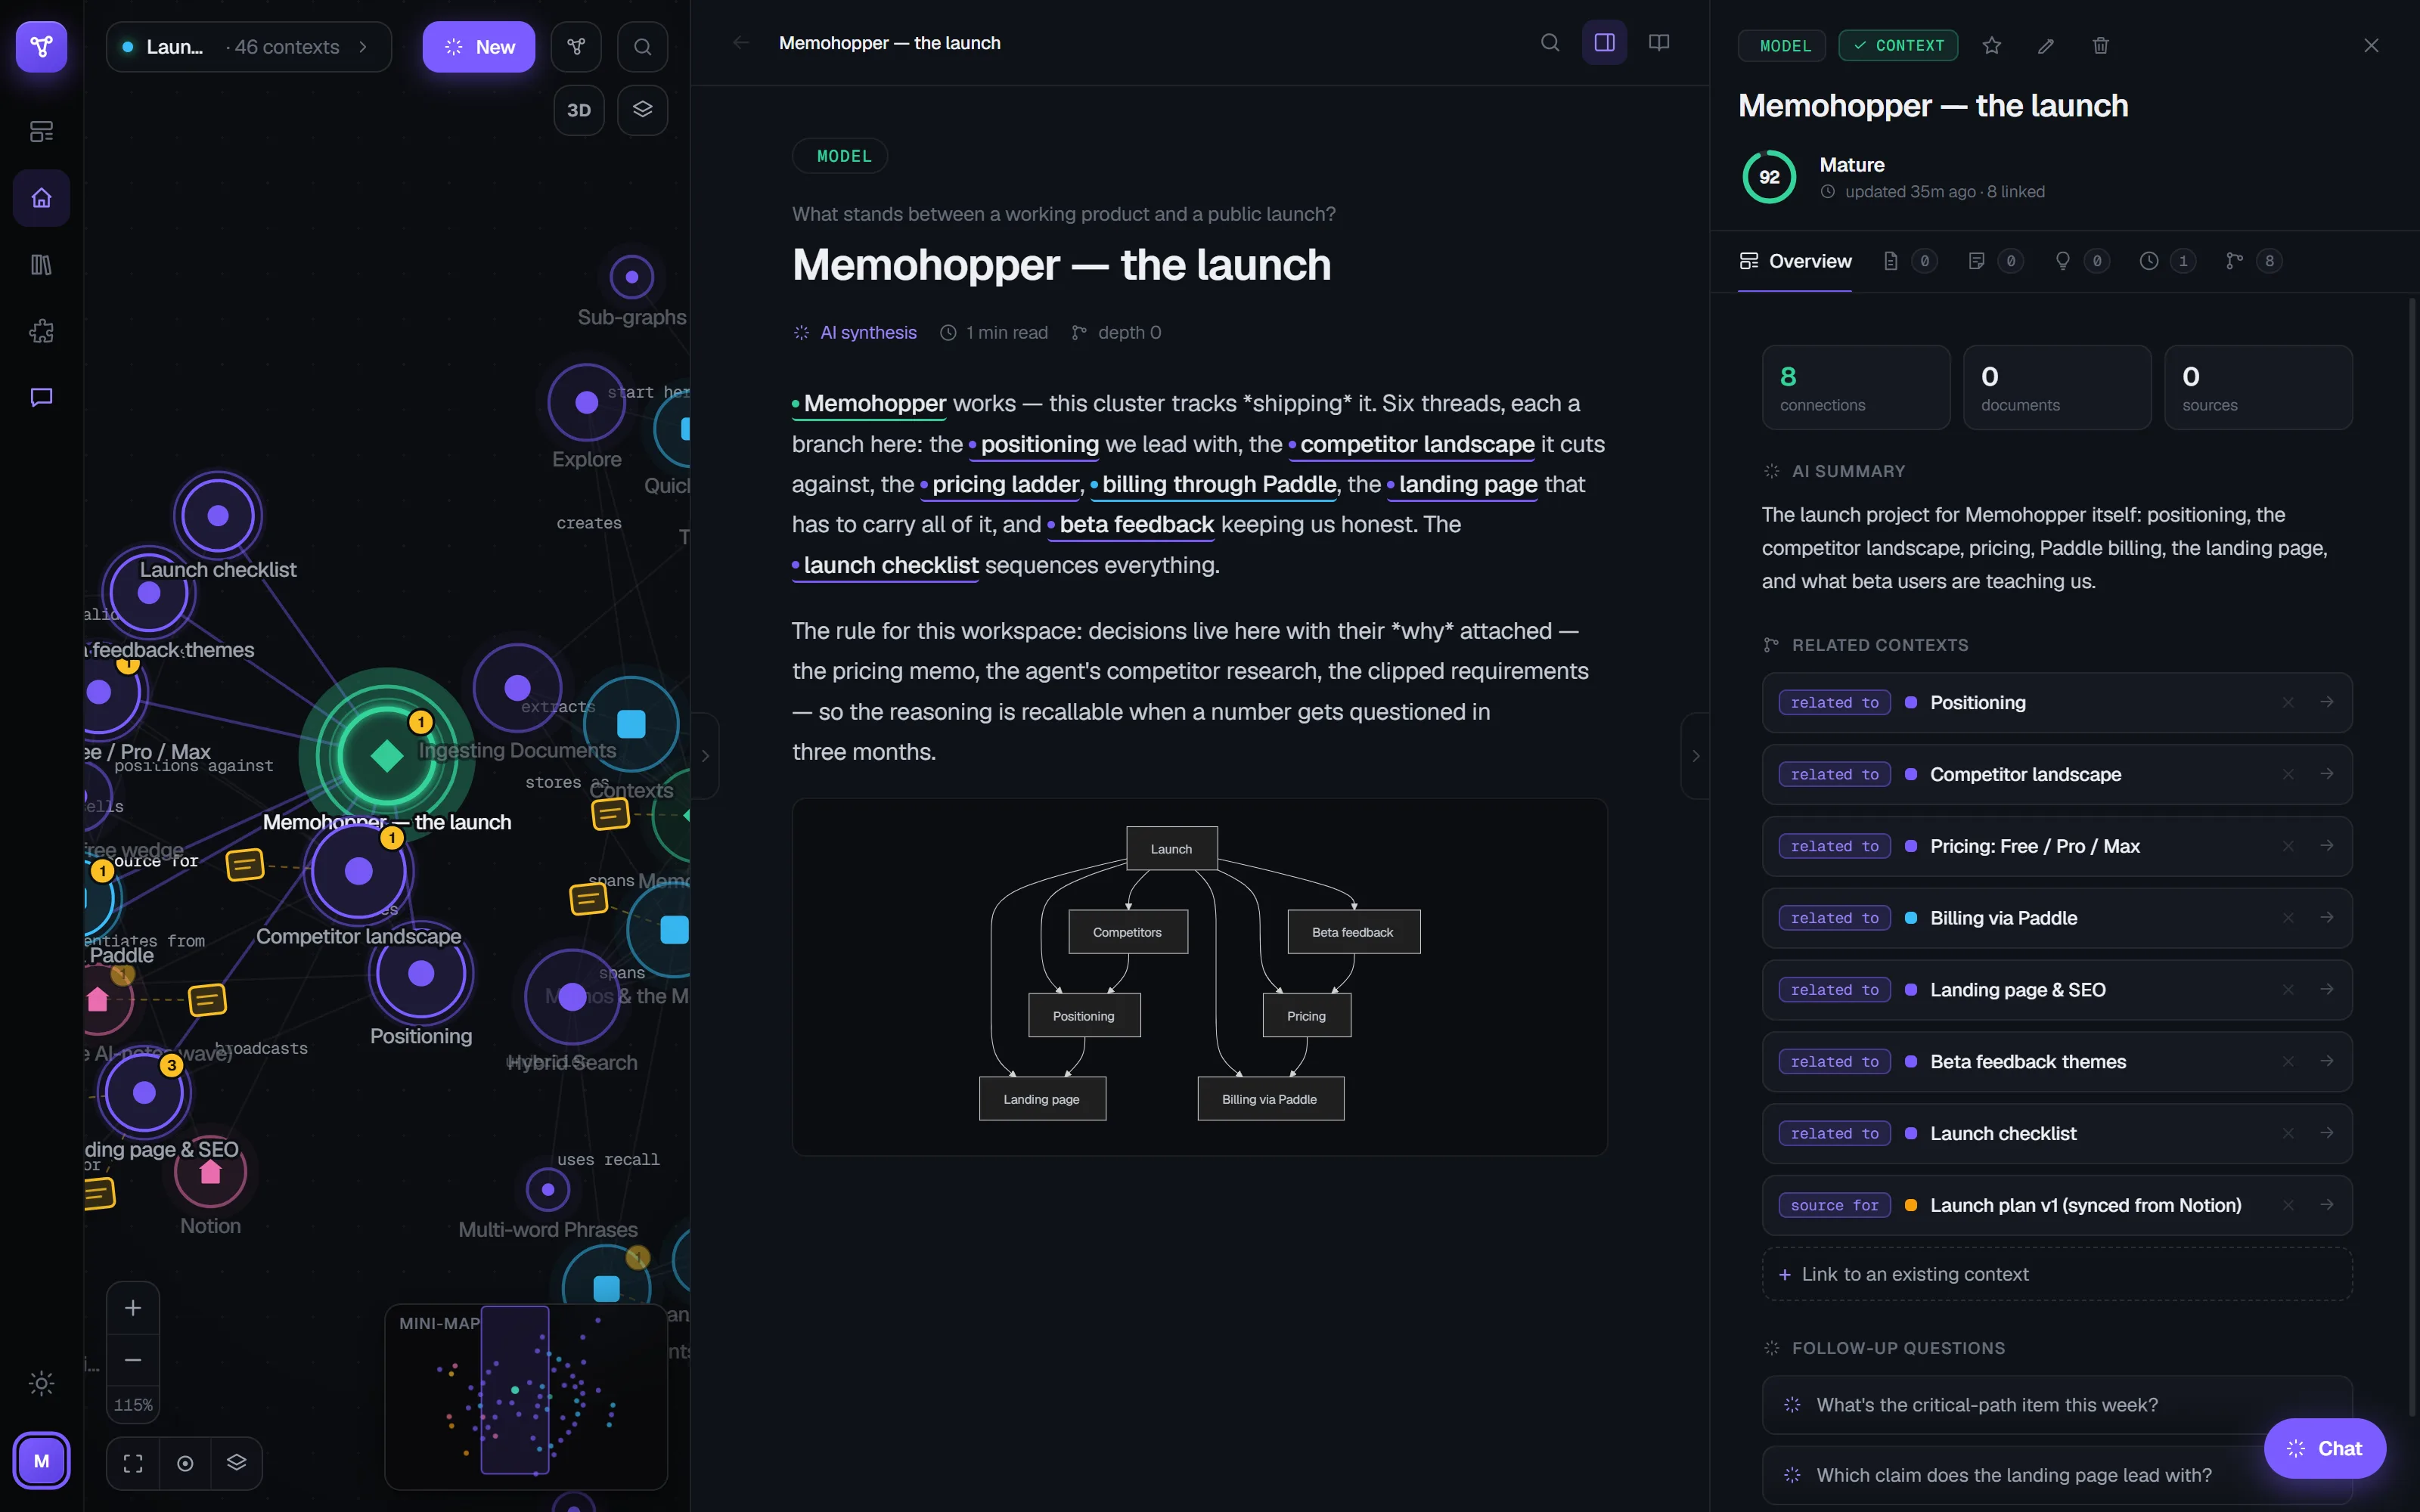Change relation type for Landing page & SEO

coord(1834,990)
